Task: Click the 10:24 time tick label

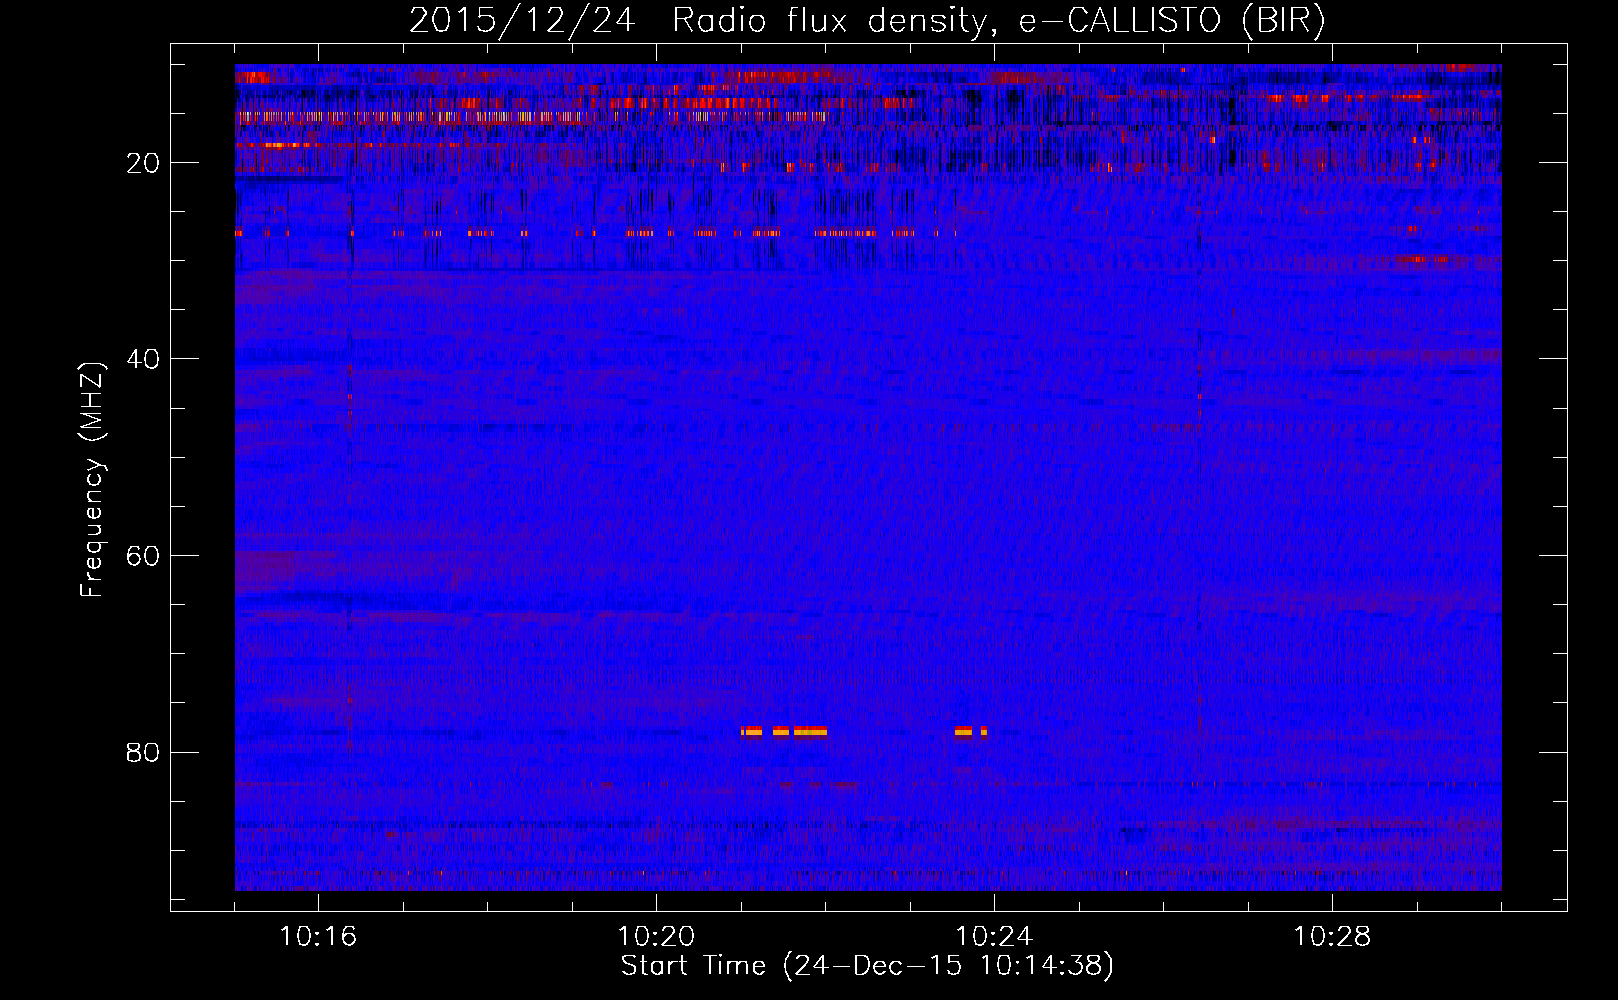Action: [994, 937]
